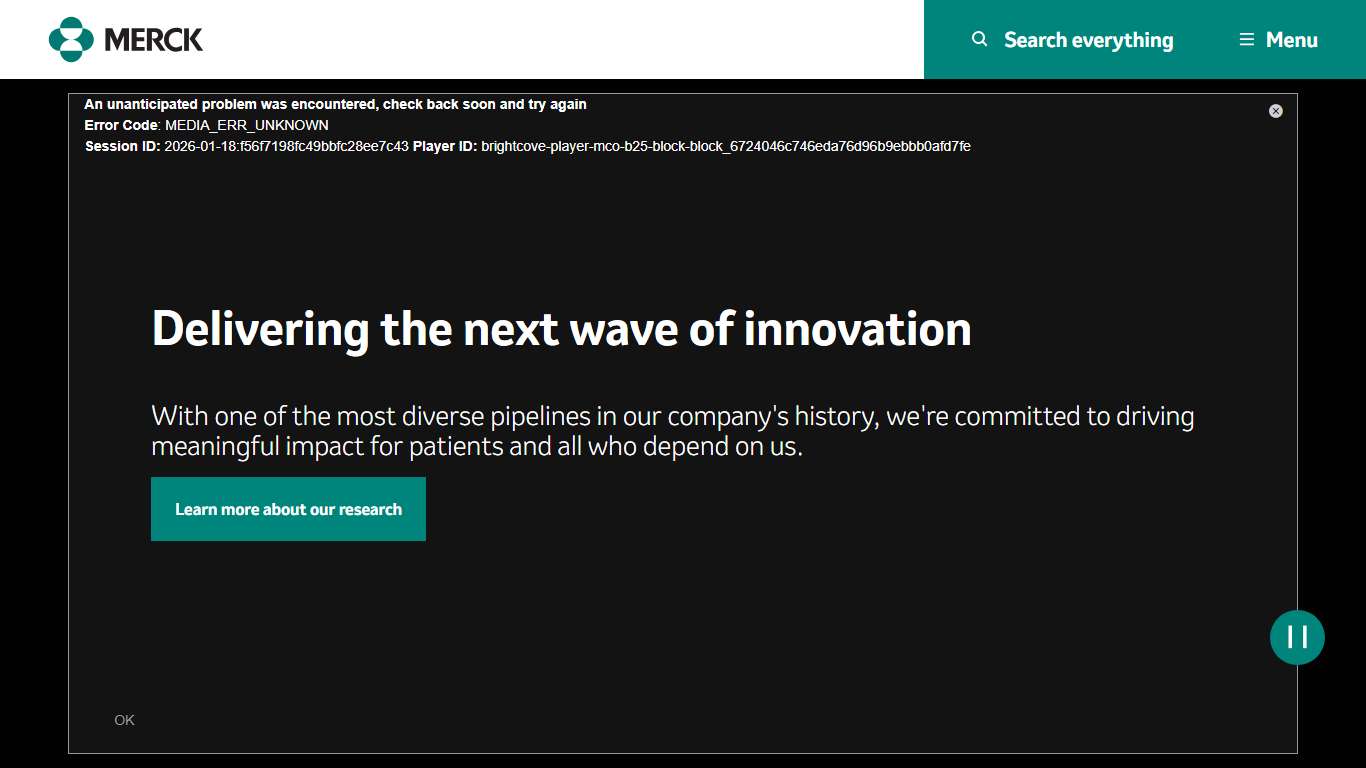The image size is (1366, 768).
Task: Click the word innovation in the headline
Action: (x=857, y=328)
